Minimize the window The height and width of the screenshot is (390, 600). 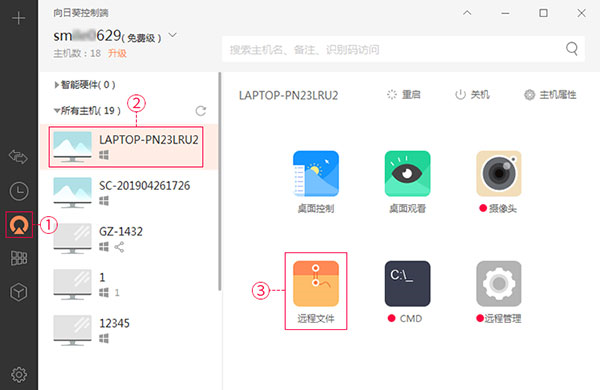(x=505, y=13)
